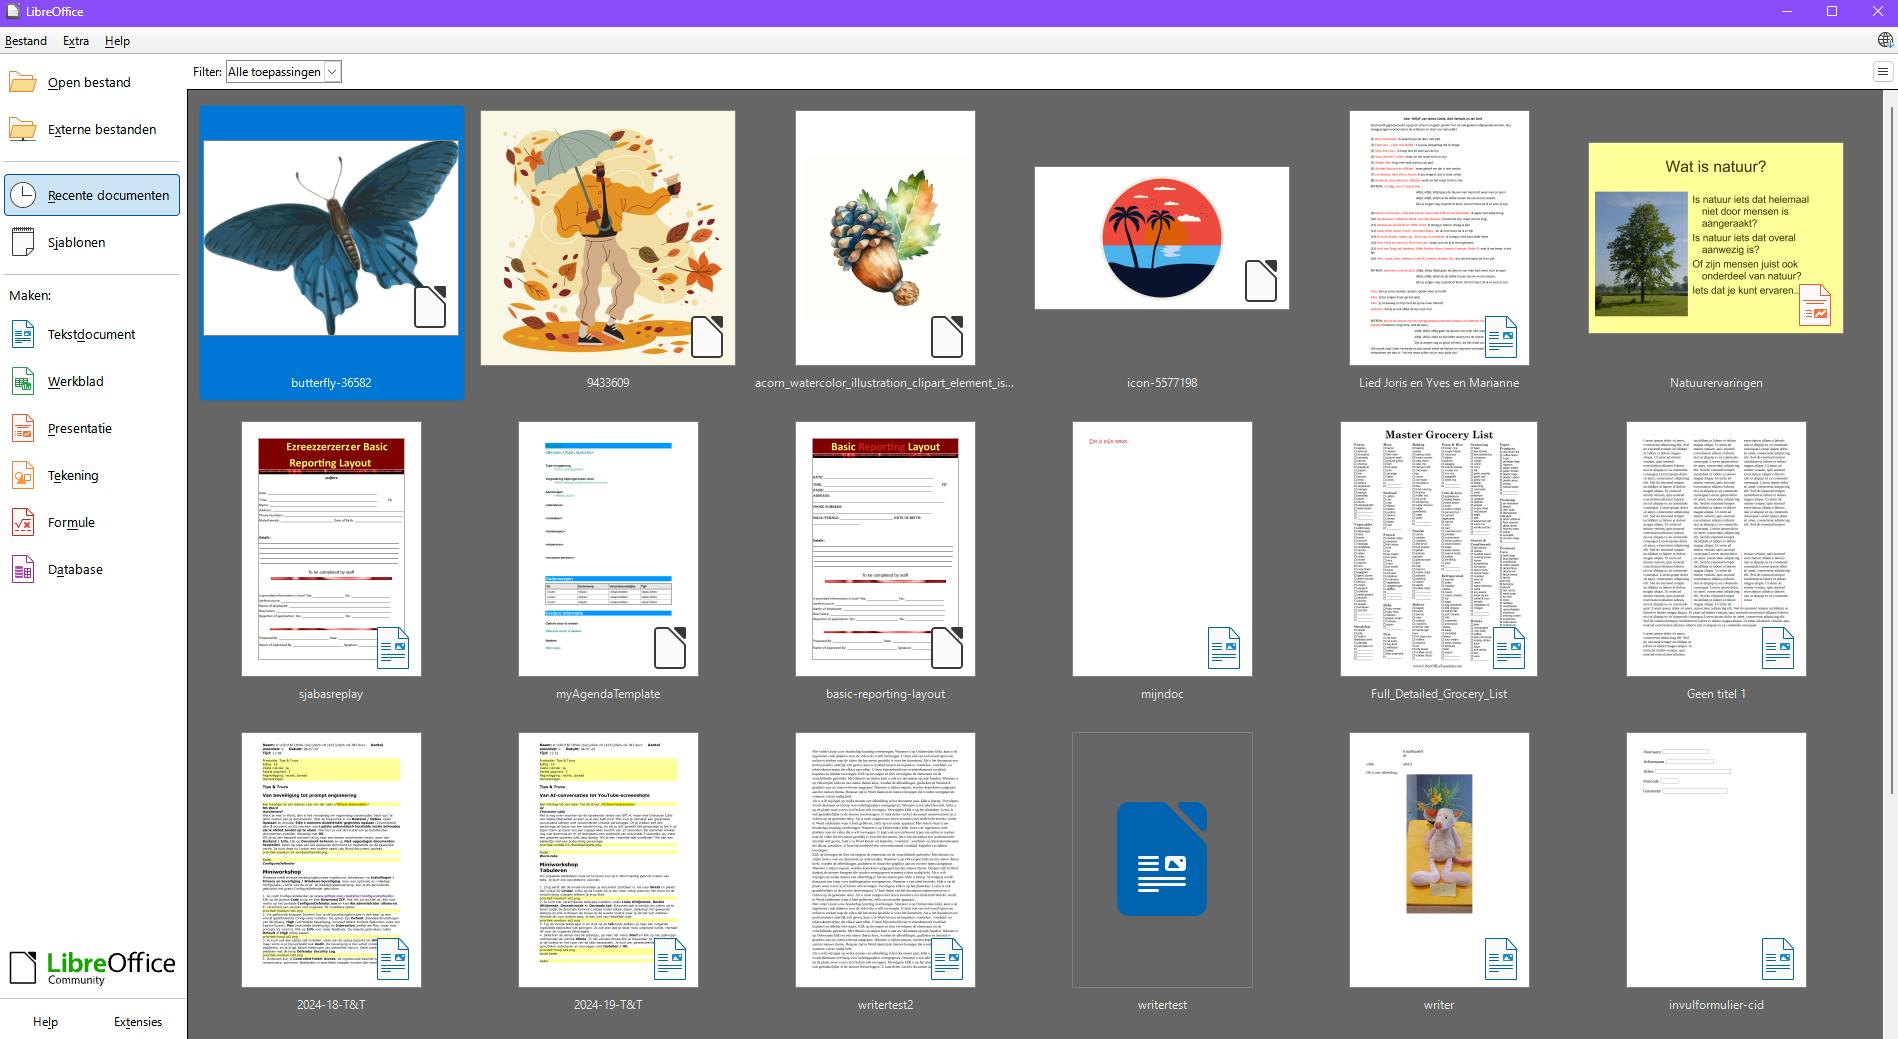Click the globe icon in the menu bar
Viewport: 1898px width, 1039px height.
point(1885,40)
